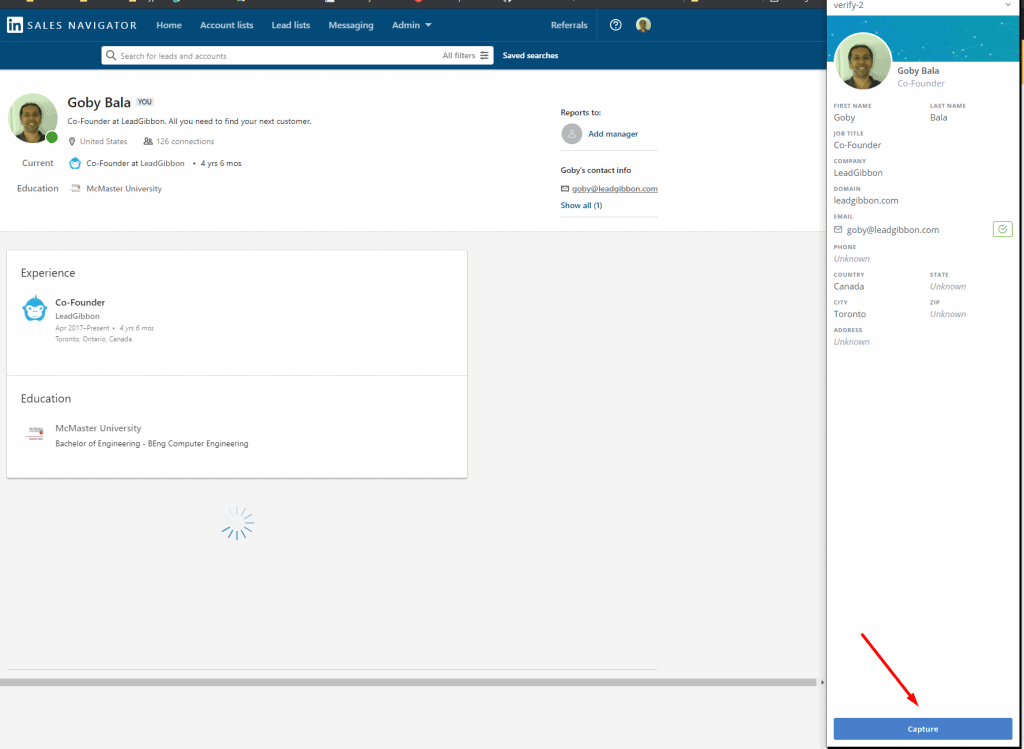The width and height of the screenshot is (1024, 749).
Task: Click the LeadGibbon logo in Experience section
Action: click(35, 309)
